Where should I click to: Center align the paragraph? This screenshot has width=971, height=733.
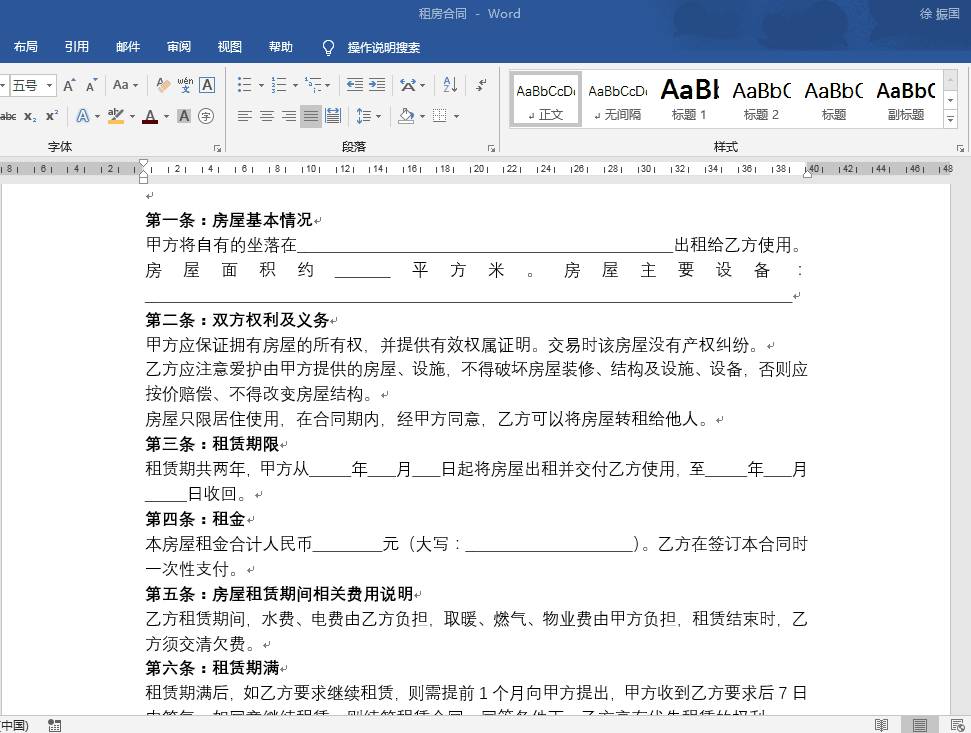(267, 116)
